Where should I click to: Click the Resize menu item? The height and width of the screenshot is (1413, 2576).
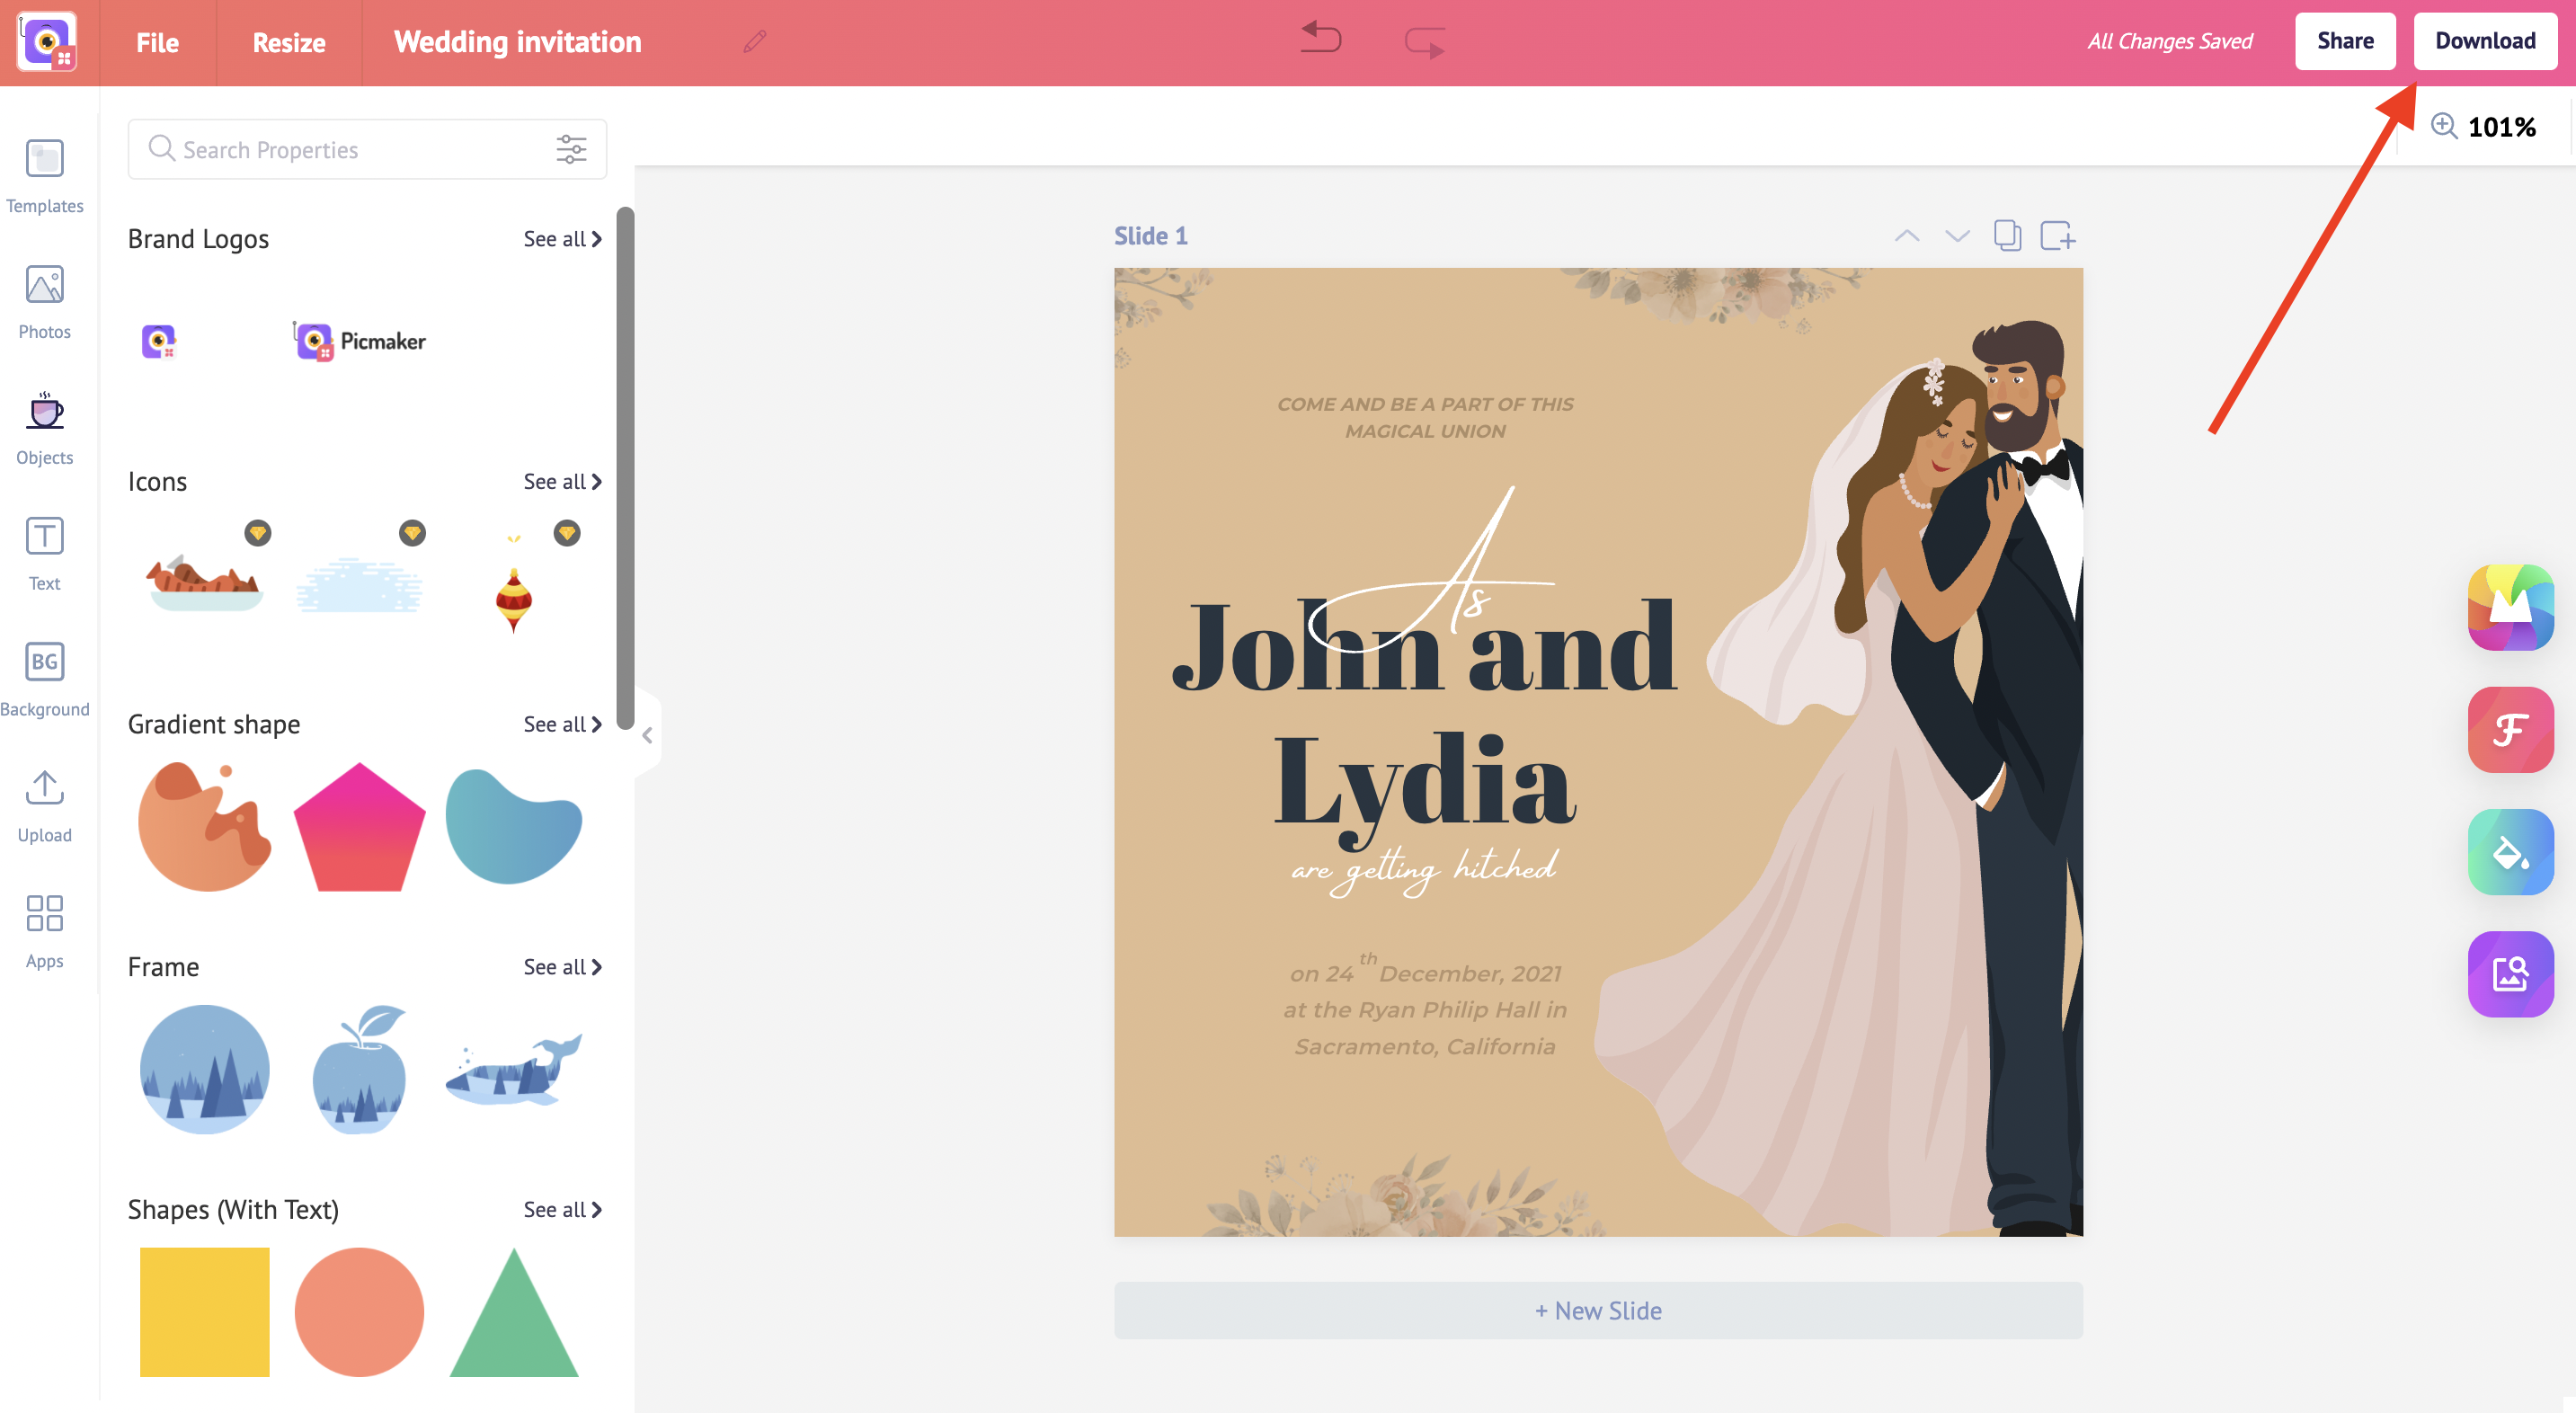click(289, 40)
